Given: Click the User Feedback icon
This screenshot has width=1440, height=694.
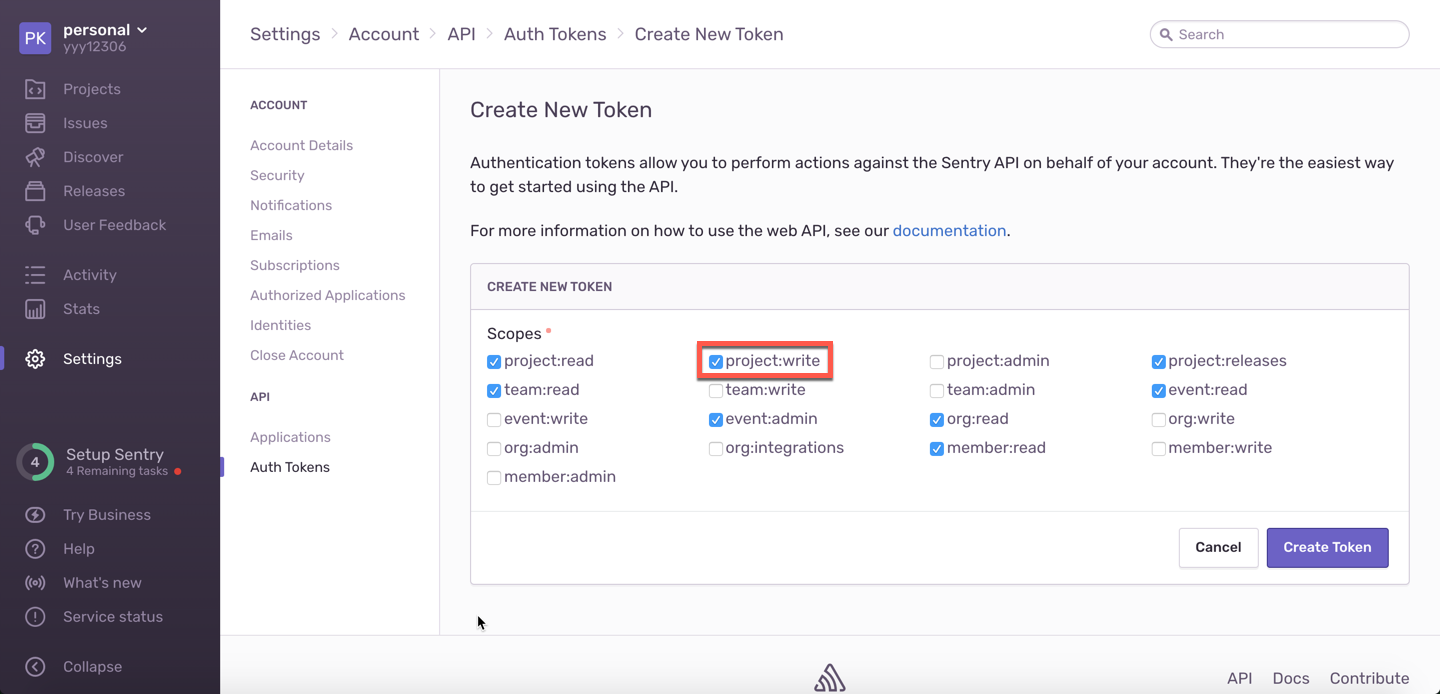Looking at the screenshot, I should pos(35,225).
